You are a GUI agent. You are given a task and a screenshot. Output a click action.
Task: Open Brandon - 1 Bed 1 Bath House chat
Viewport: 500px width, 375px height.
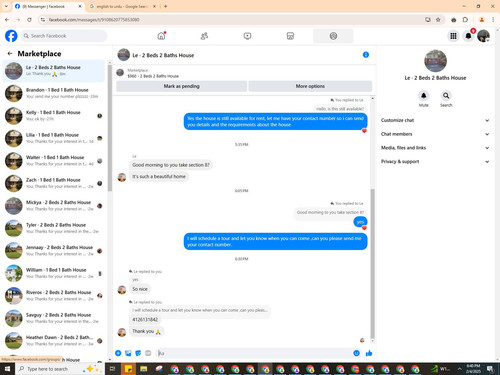54,93
